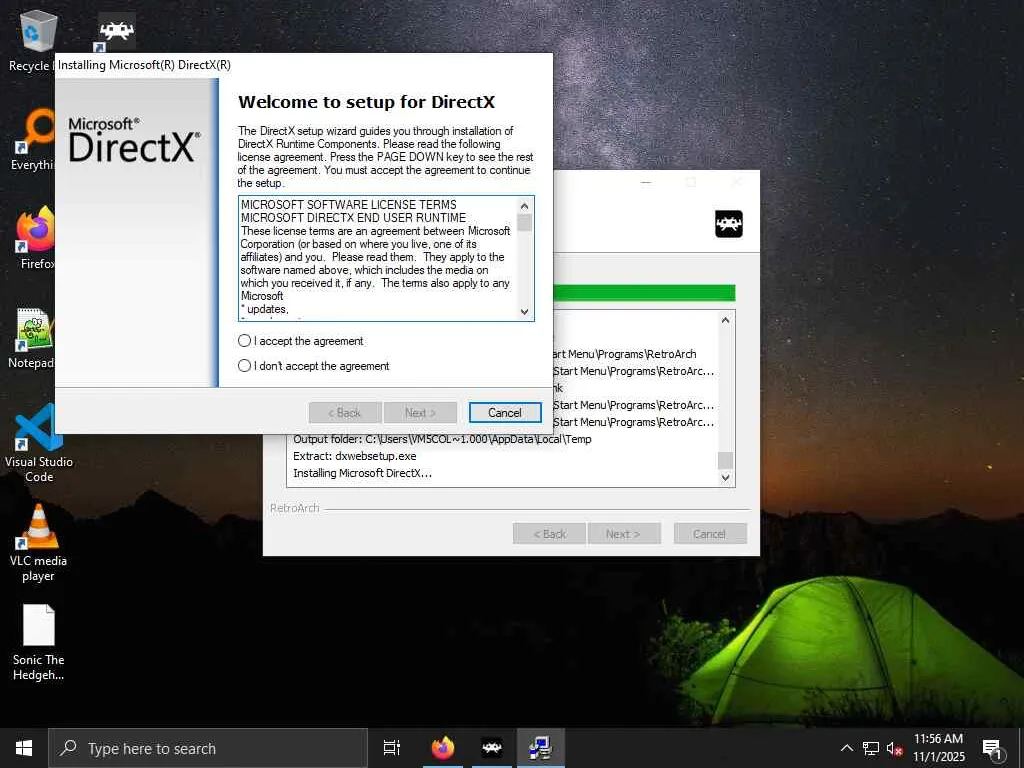Click the 'Extract: dxwebsetup.exe' log line
The height and width of the screenshot is (768, 1024).
(x=355, y=456)
